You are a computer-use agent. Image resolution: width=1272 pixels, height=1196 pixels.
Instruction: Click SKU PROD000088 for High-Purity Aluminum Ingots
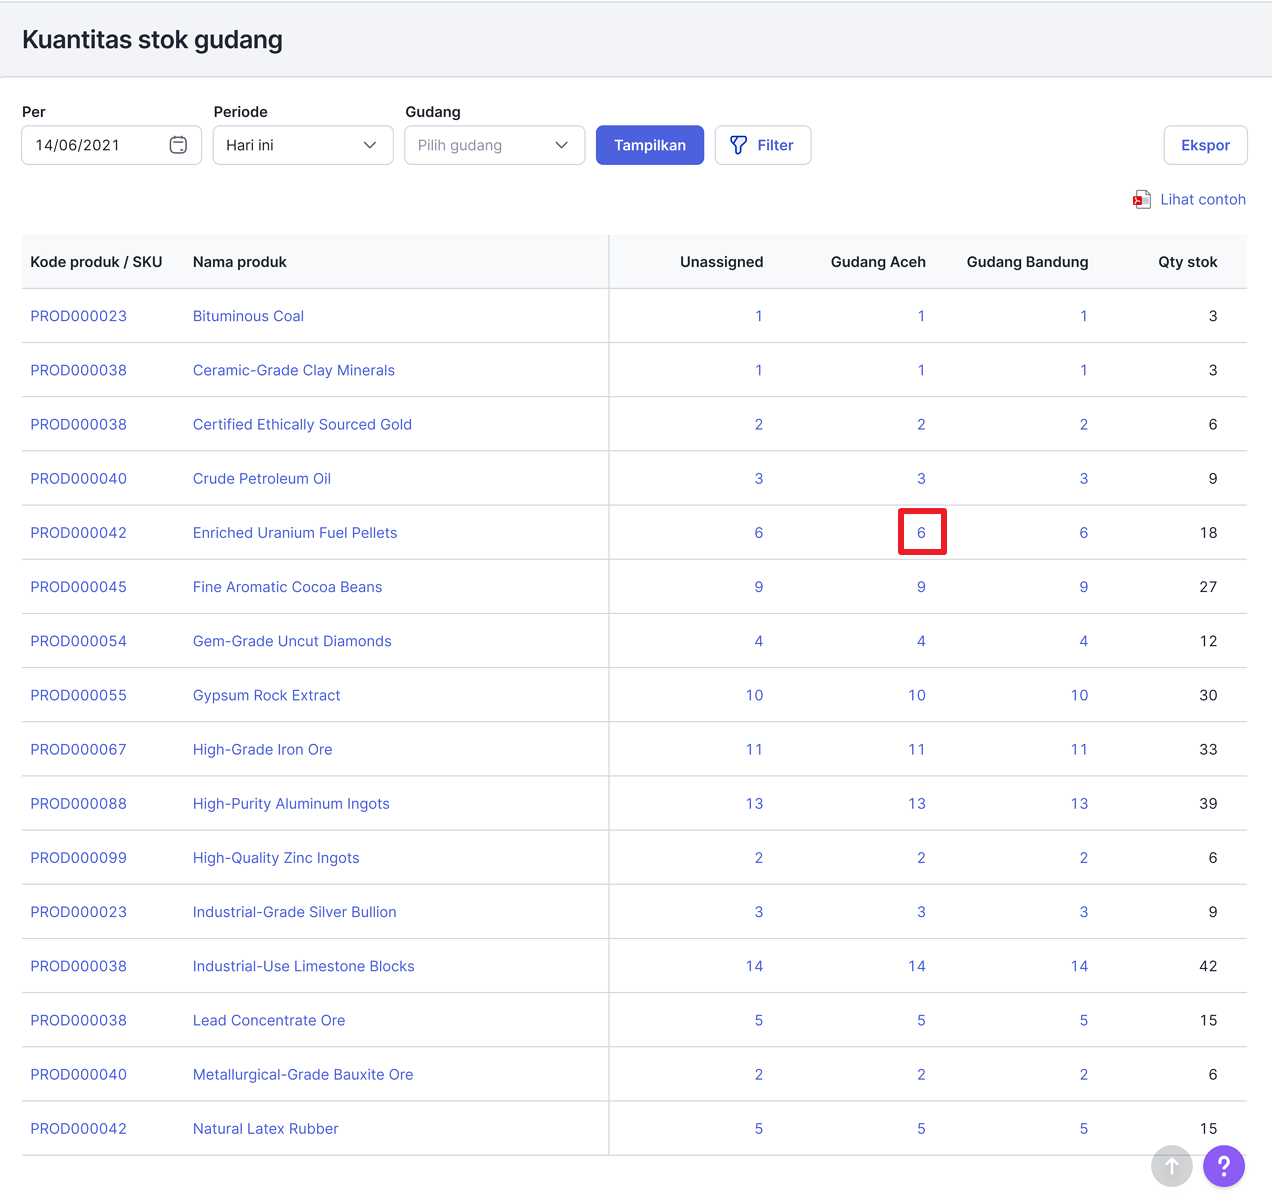[x=79, y=804]
